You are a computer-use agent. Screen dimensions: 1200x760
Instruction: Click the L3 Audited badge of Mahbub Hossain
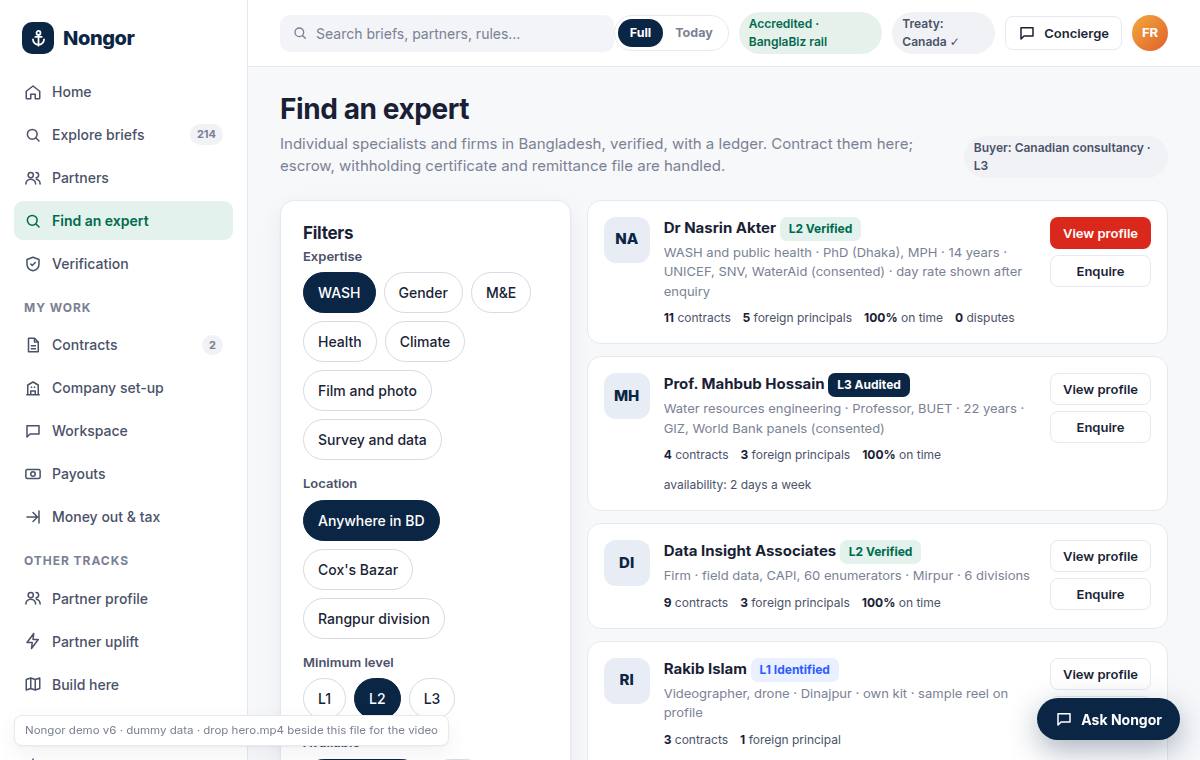pyautogui.click(x=869, y=384)
